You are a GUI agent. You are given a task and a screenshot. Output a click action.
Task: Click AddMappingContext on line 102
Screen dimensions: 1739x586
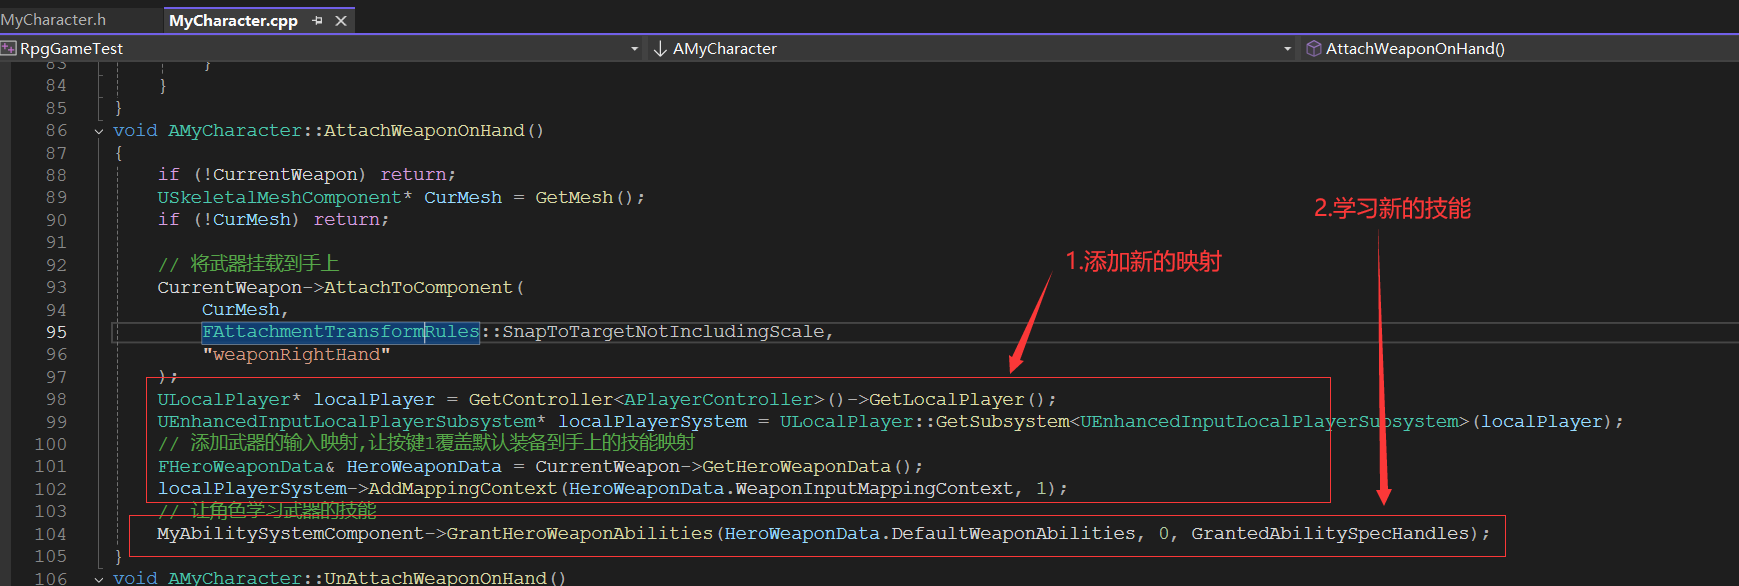click(x=463, y=489)
